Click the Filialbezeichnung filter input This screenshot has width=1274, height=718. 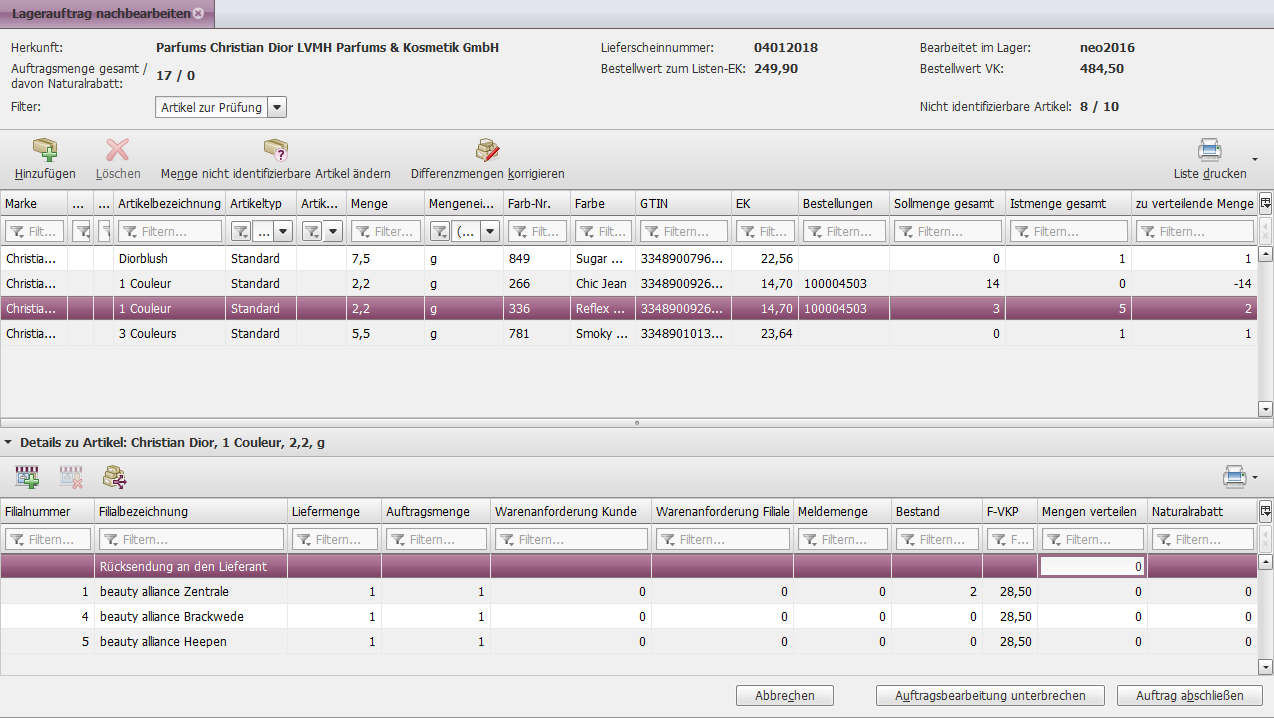coord(190,539)
